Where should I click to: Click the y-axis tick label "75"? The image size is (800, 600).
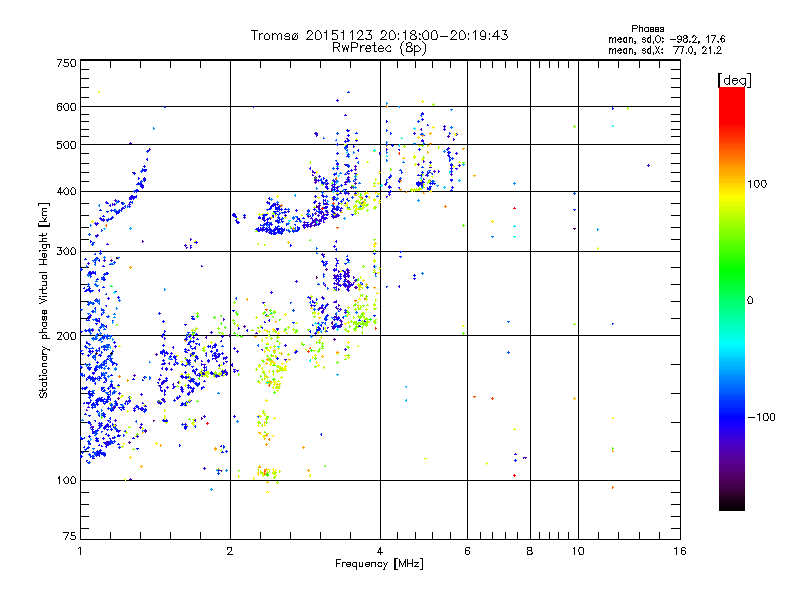tap(70, 536)
